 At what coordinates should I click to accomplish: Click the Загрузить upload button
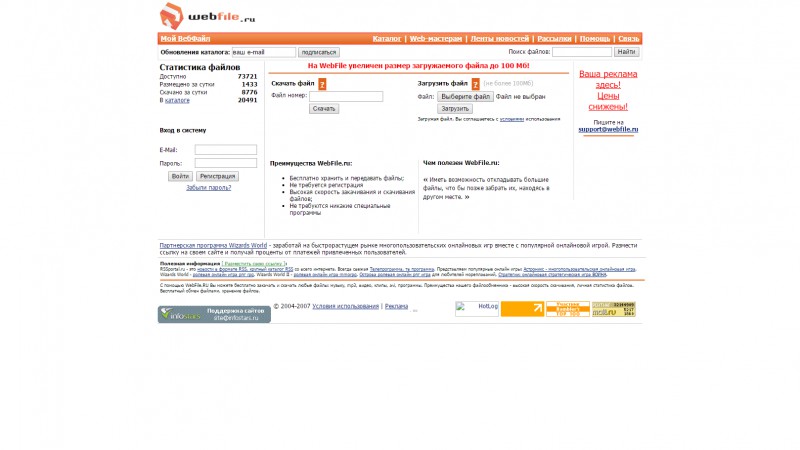pos(455,109)
